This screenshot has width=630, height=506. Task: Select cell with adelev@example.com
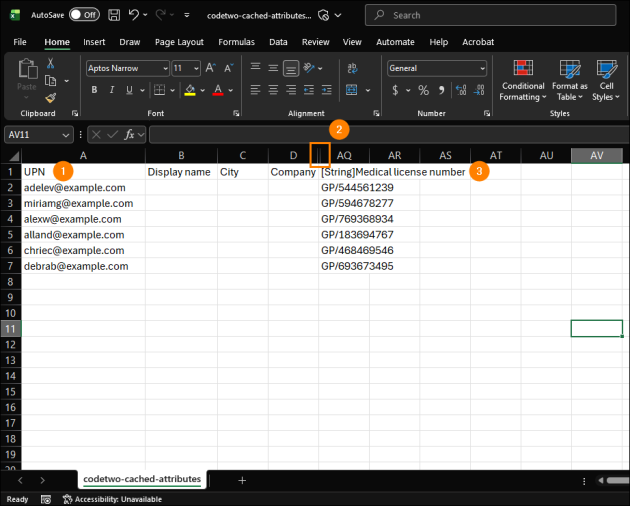[83, 188]
